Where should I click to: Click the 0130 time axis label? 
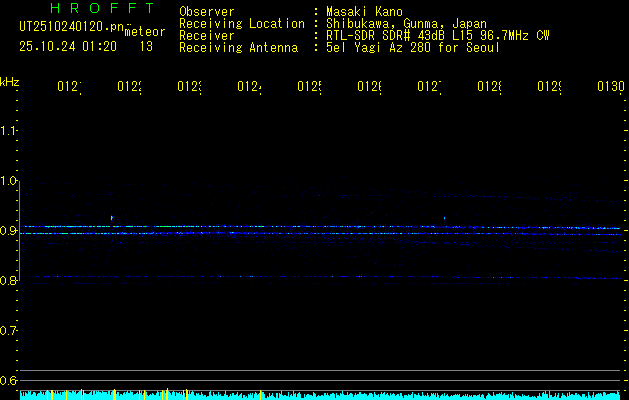pos(611,86)
